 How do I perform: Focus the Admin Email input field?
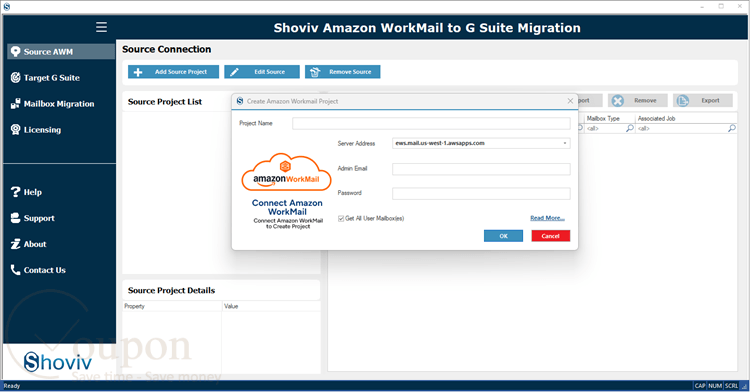(x=481, y=169)
